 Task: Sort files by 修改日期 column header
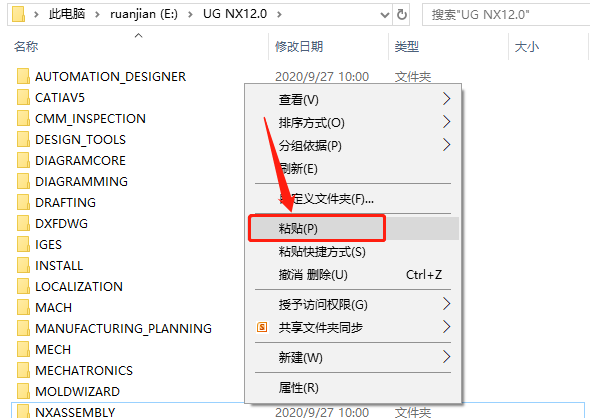point(299,46)
